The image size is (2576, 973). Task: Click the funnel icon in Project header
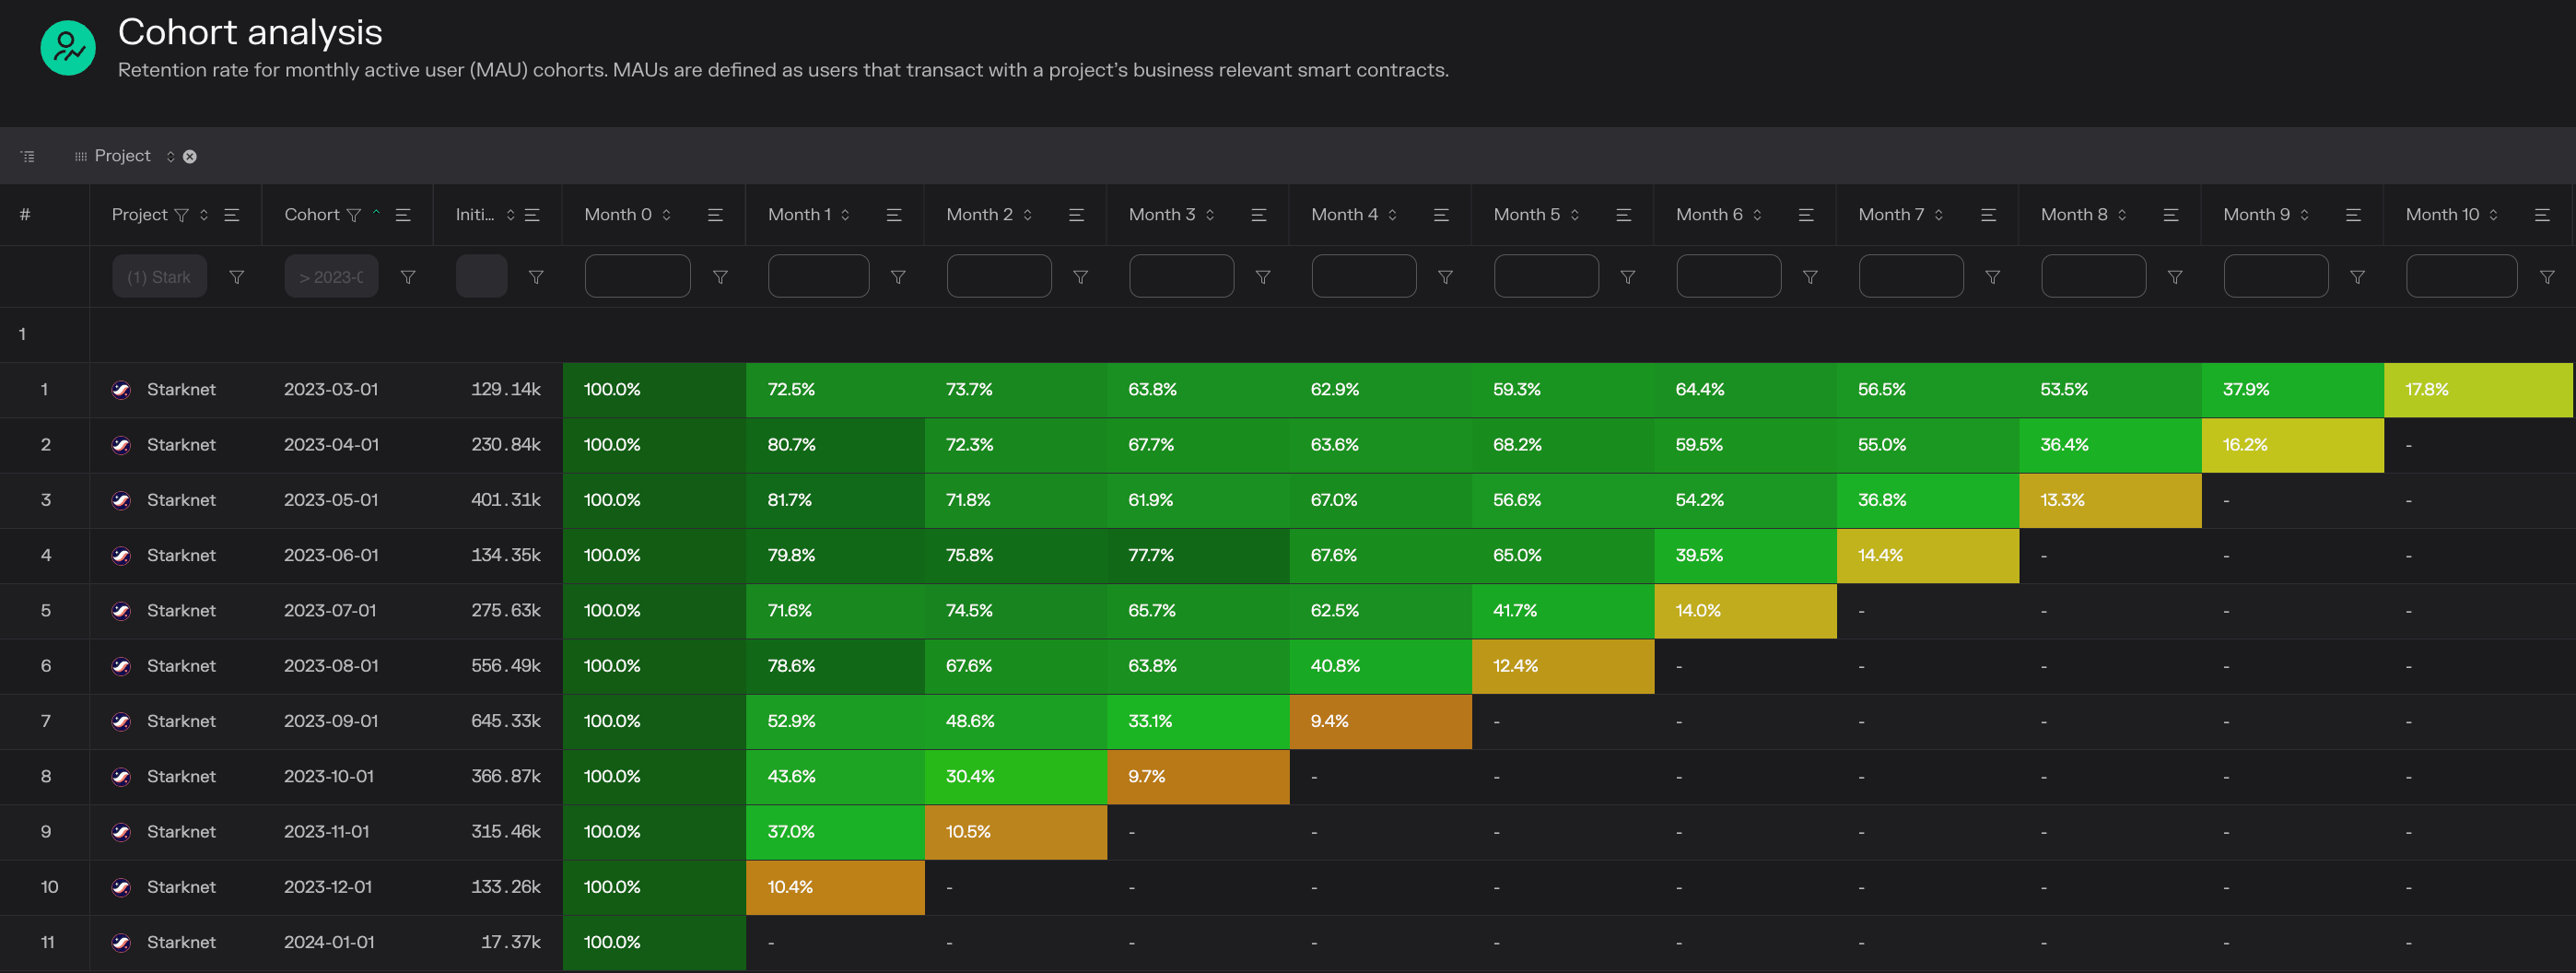(x=181, y=215)
